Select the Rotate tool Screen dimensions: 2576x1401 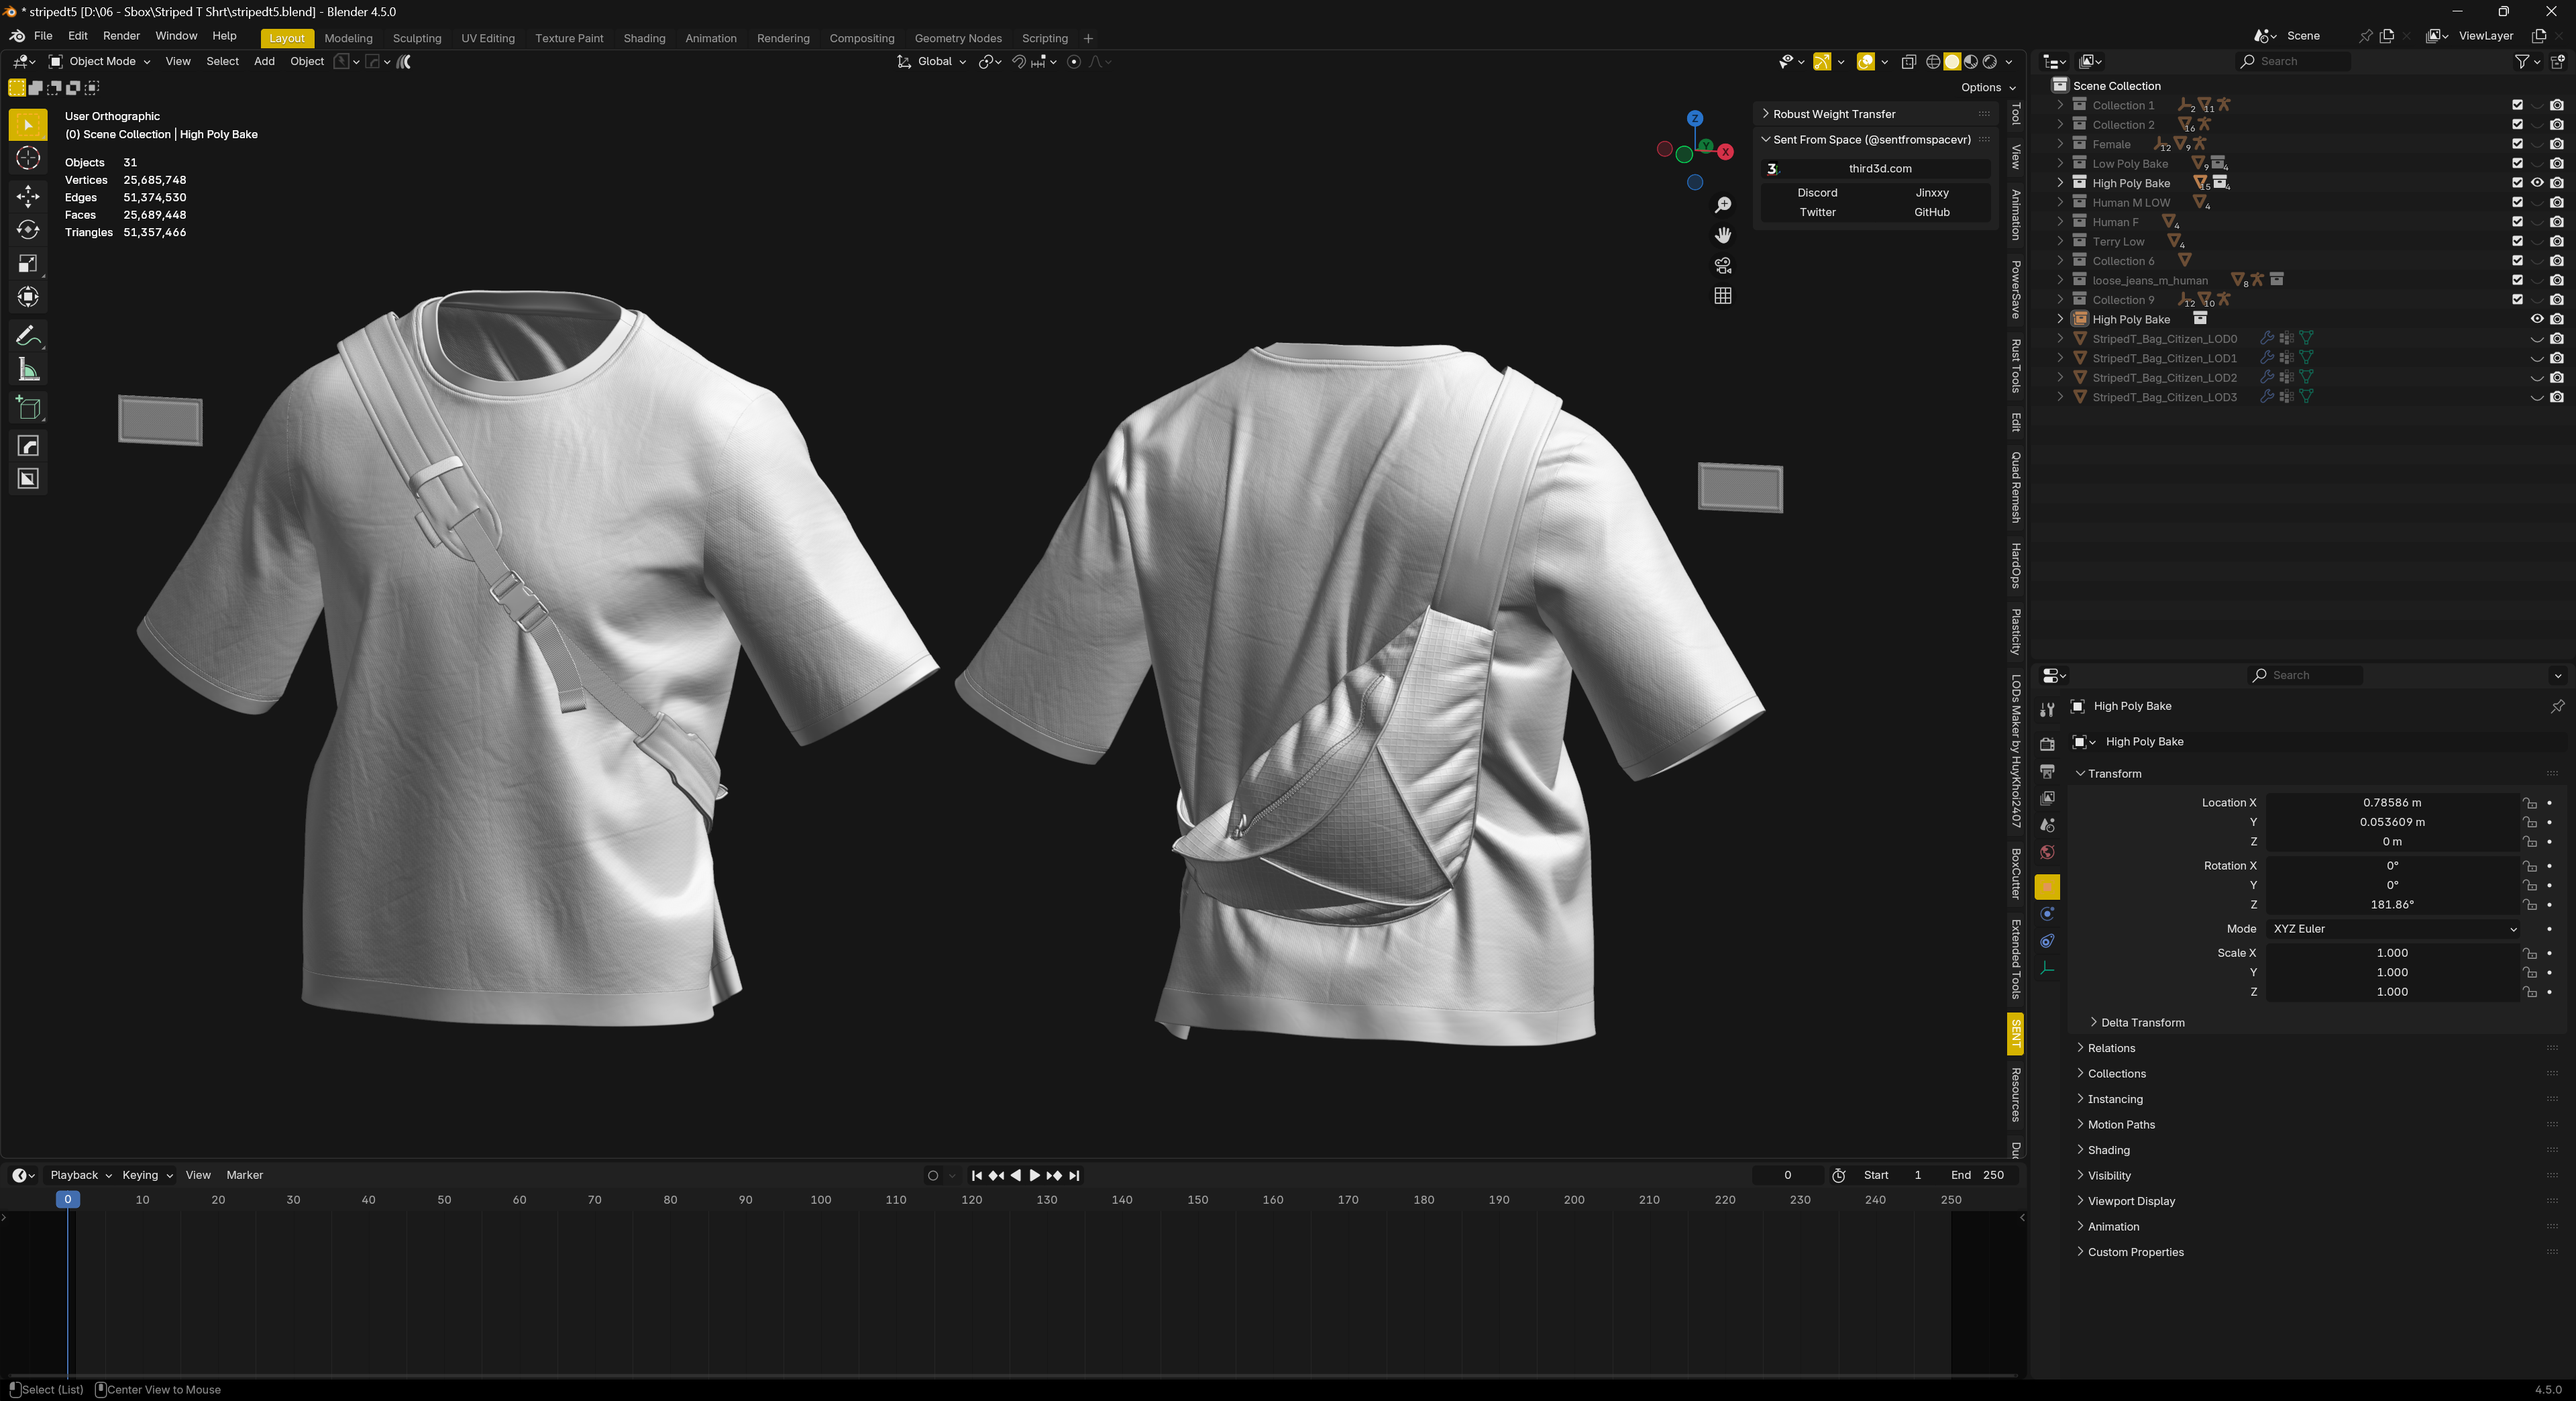point(28,230)
